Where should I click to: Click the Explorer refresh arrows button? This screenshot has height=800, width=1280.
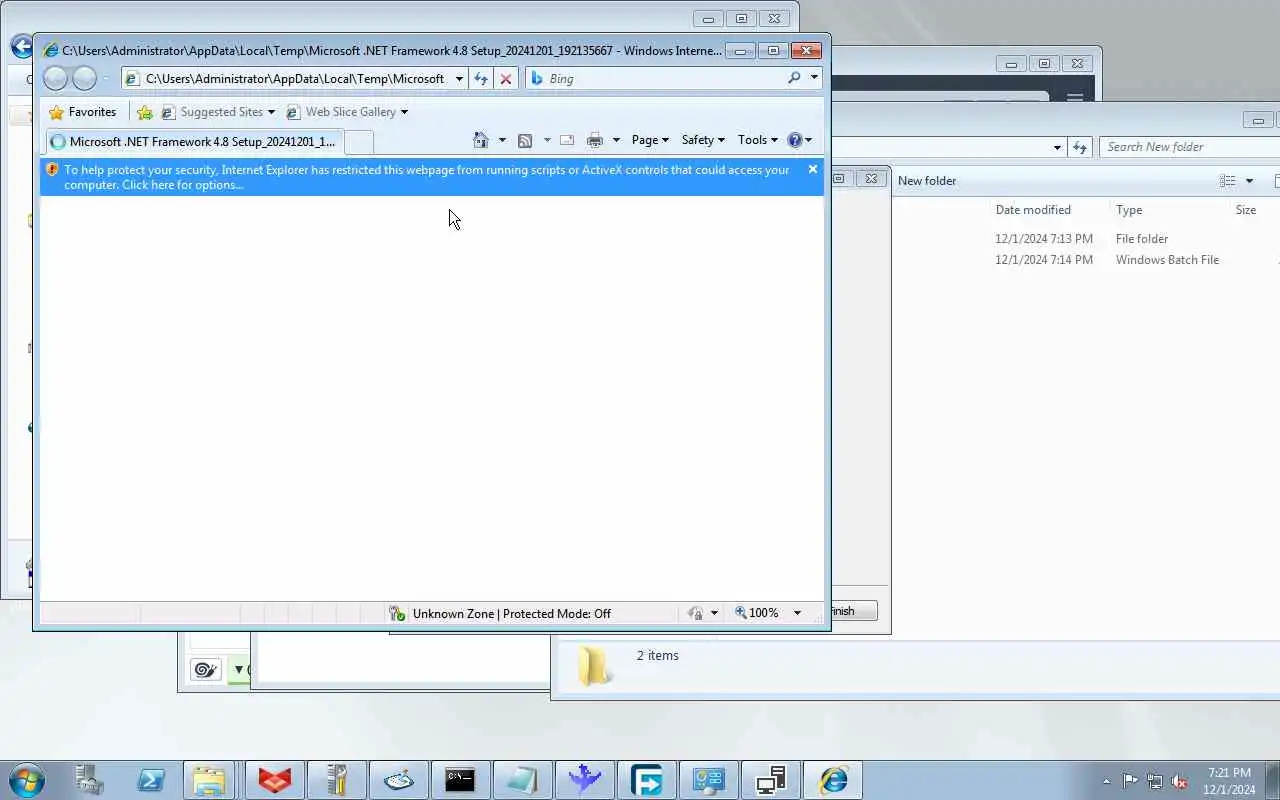[1079, 147]
